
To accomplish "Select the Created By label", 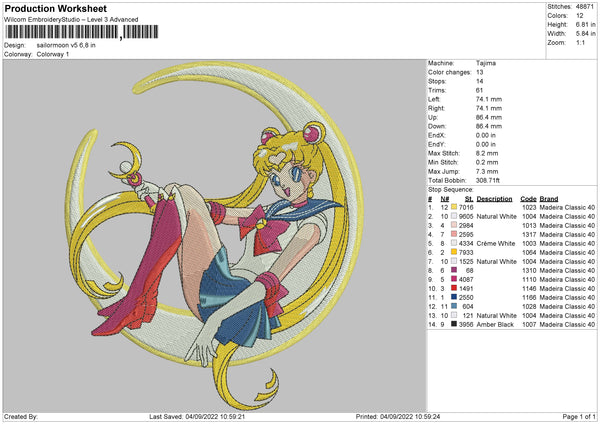I will click(x=21, y=416).
